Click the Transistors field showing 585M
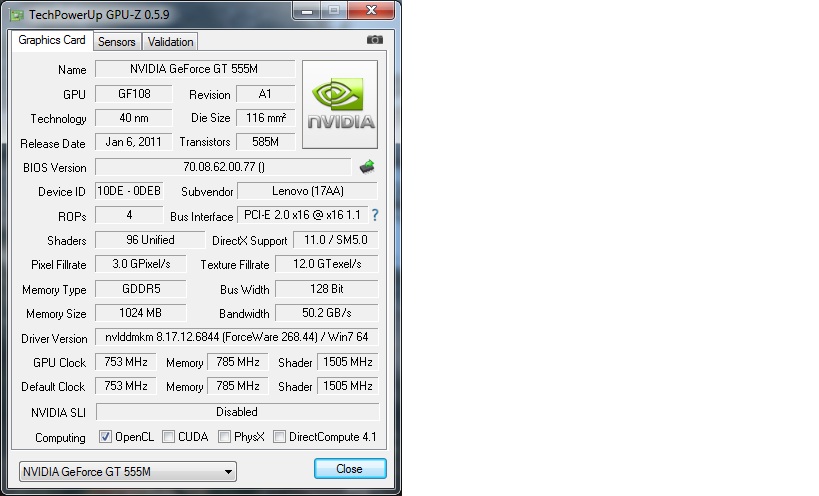This screenshot has width=819, height=496. tap(265, 142)
